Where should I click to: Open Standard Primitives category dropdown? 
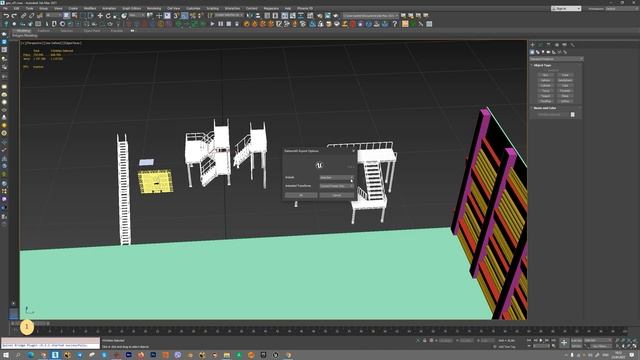(556, 59)
